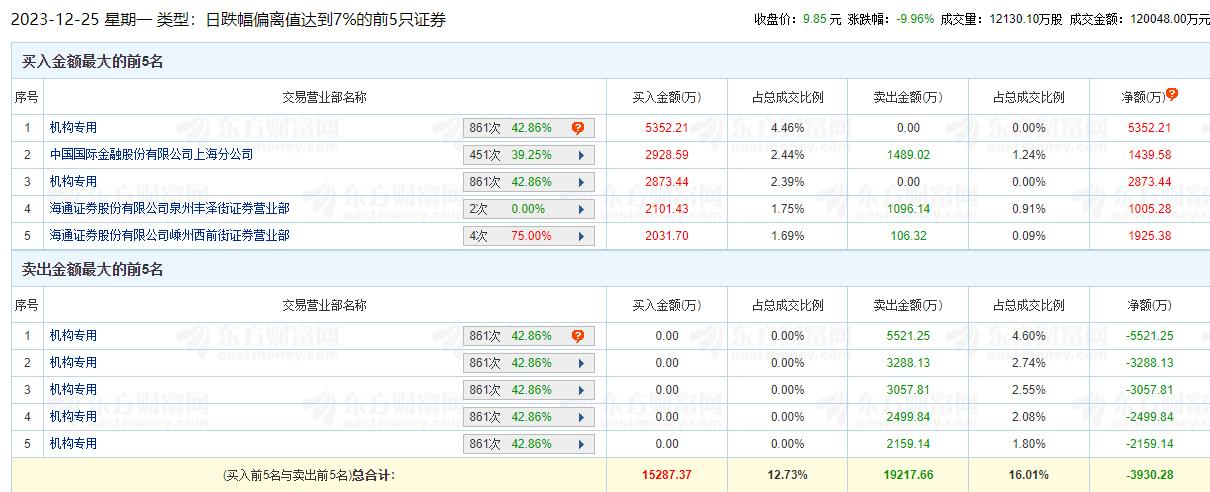Open 海通证券嵊州西前街证券营业部 link
This screenshot has width=1210, height=492.
pyautogui.click(x=169, y=236)
